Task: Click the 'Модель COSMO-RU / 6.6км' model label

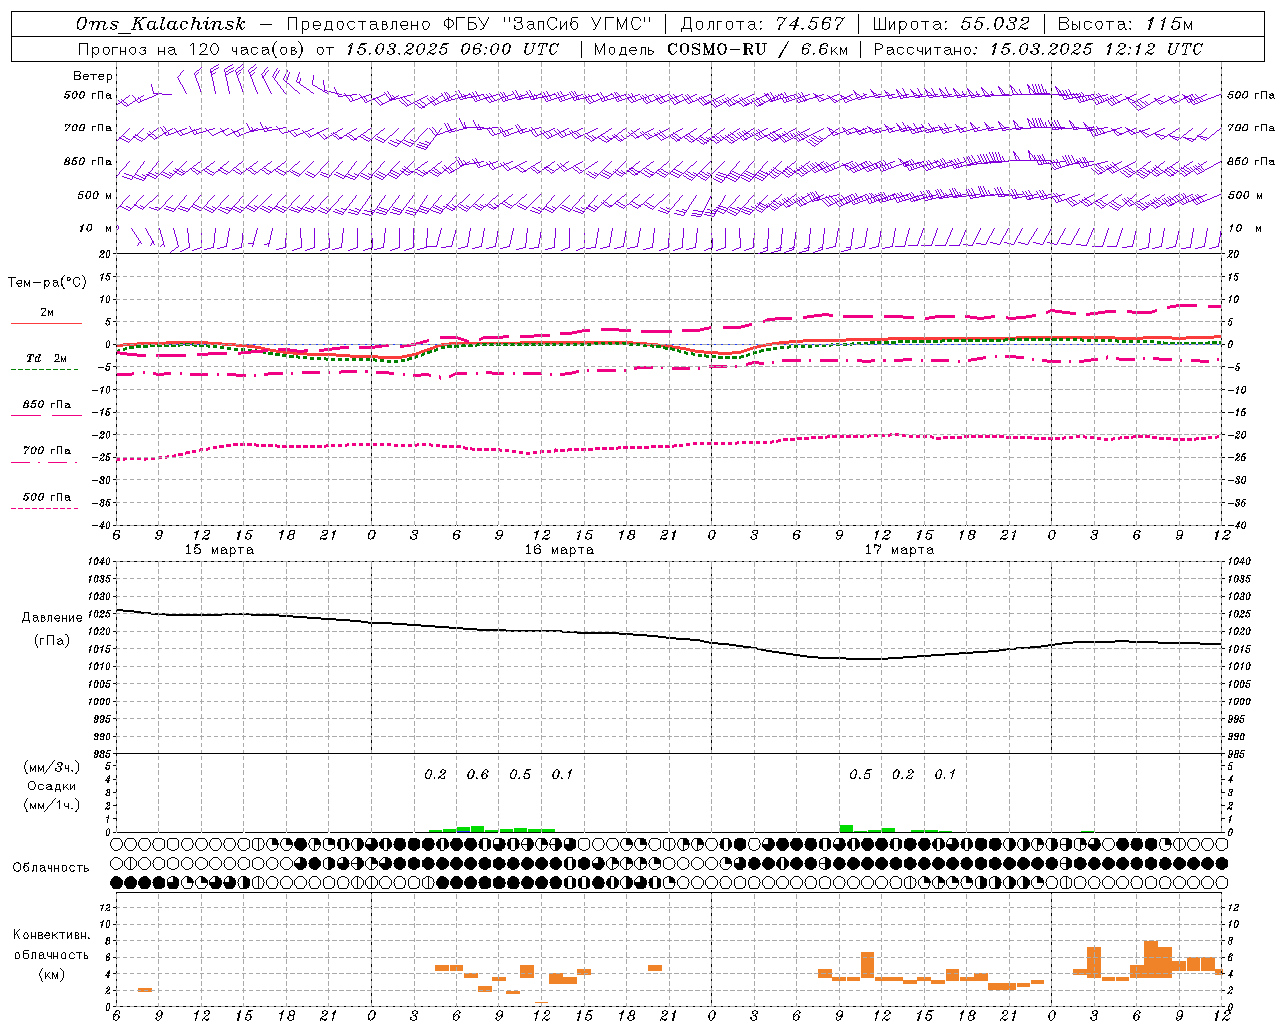Action: [x=721, y=49]
